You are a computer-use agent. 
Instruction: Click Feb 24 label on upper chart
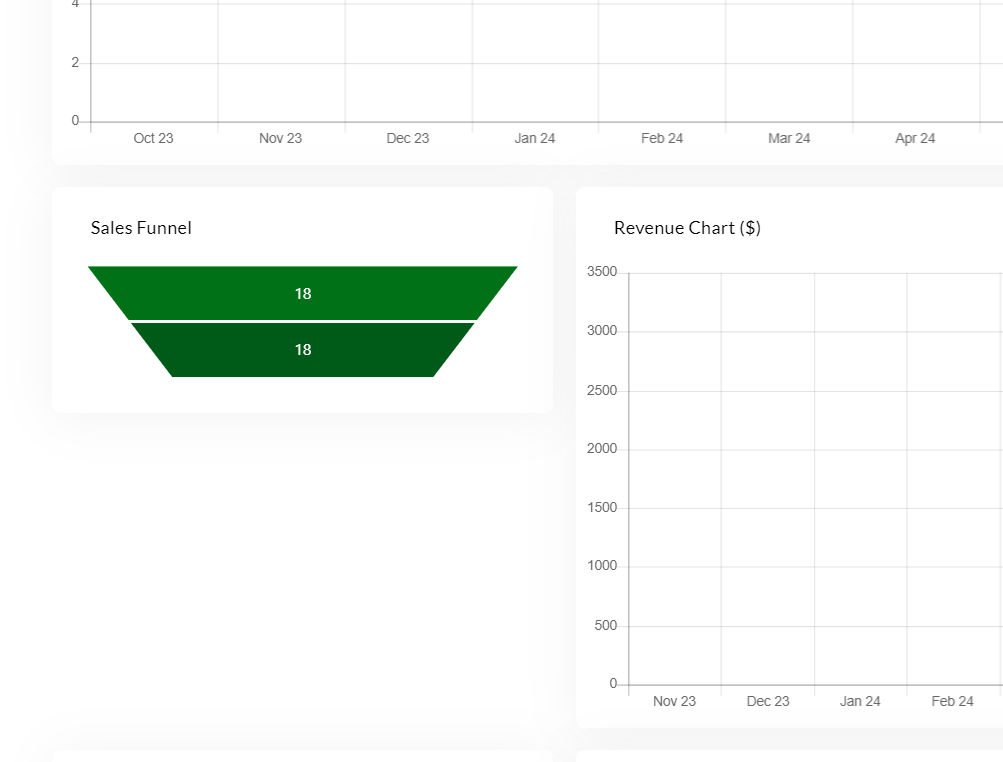coord(662,138)
